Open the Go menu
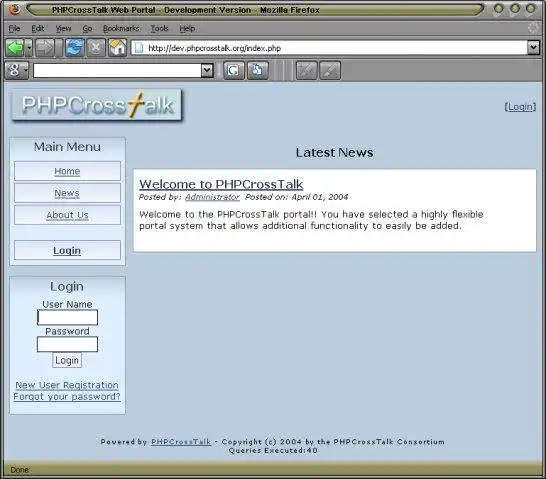Image resolution: width=546 pixels, height=479 pixels. pyautogui.click(x=87, y=28)
